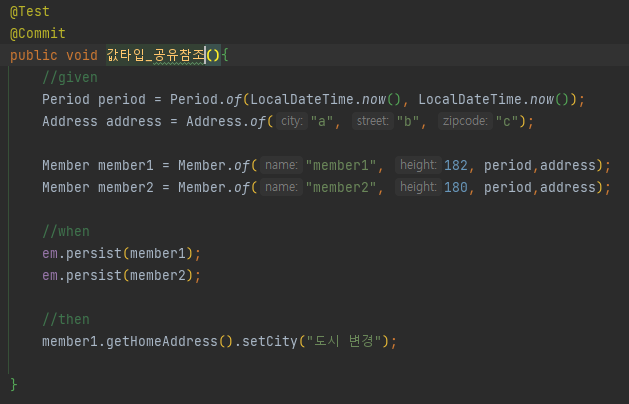Click the //when comment

(x=66, y=231)
